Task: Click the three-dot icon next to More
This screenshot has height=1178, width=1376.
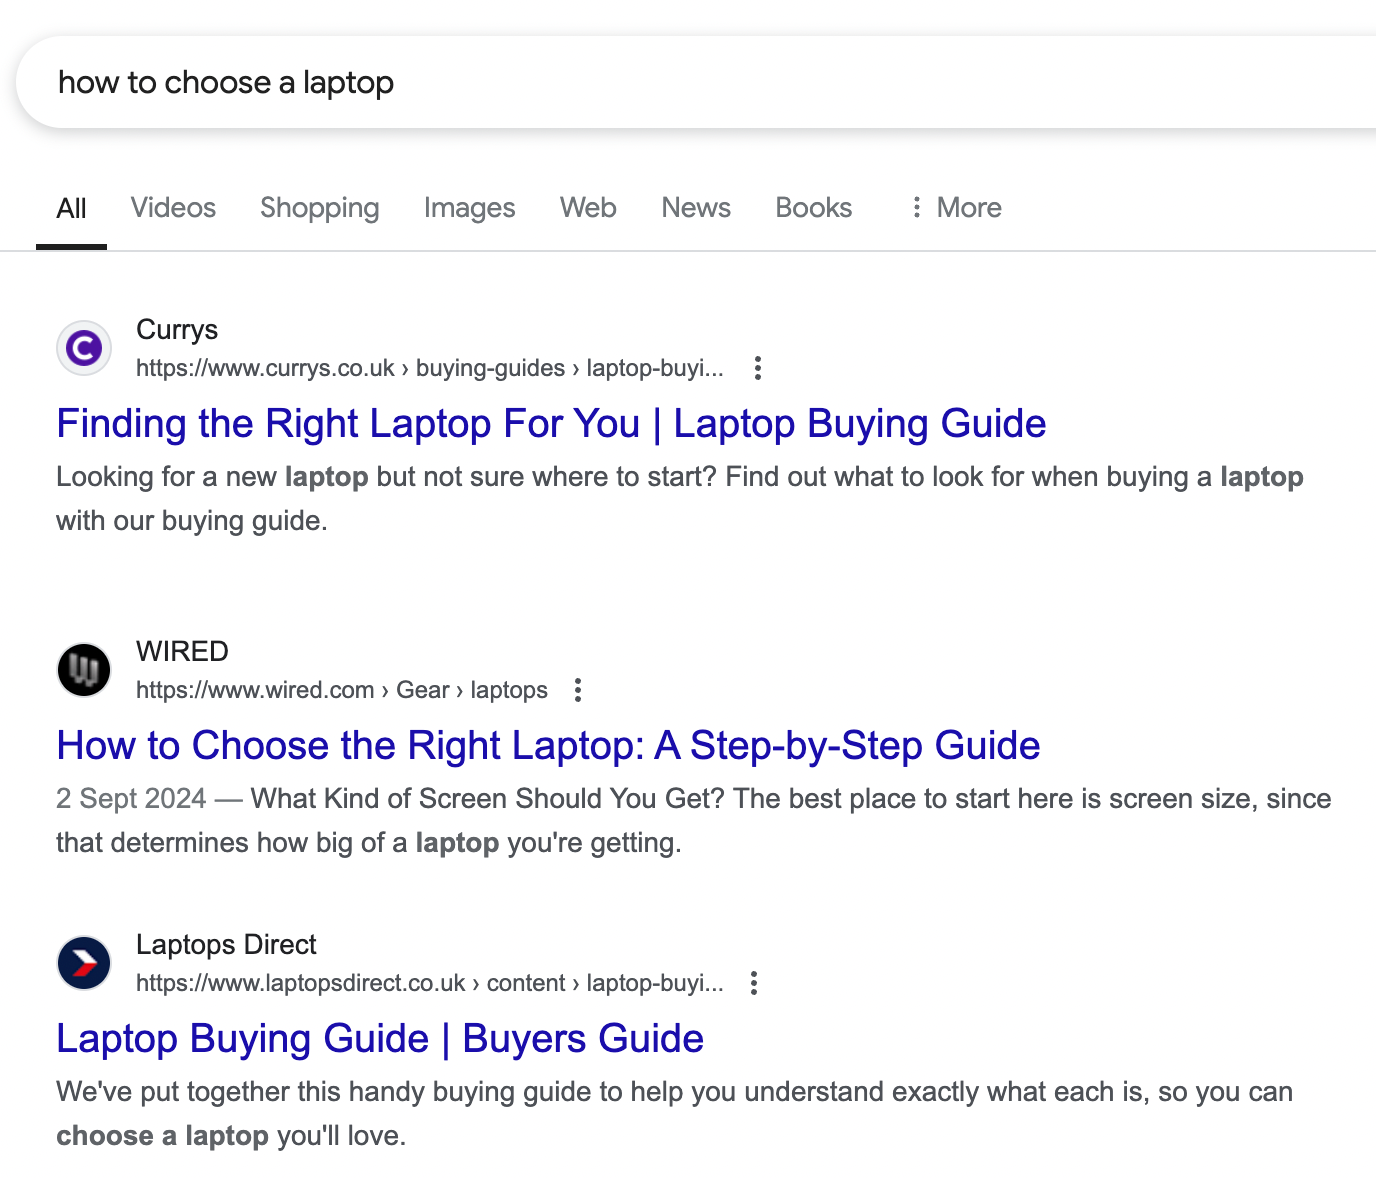Action: pyautogui.click(x=916, y=207)
